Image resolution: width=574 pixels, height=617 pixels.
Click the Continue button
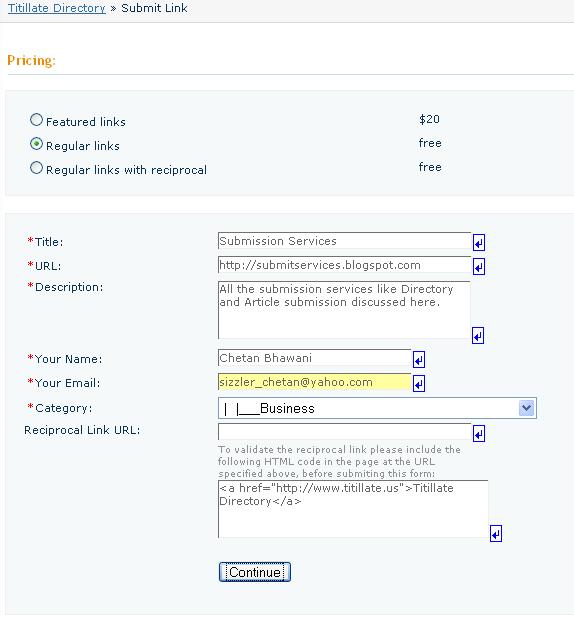(255, 572)
